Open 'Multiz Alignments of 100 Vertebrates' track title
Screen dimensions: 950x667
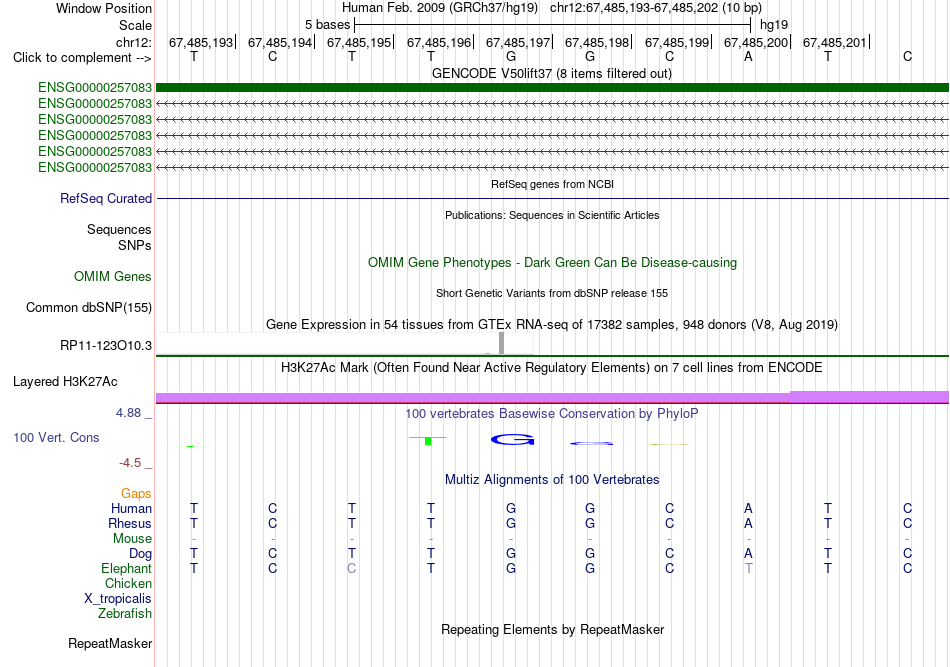(x=552, y=480)
